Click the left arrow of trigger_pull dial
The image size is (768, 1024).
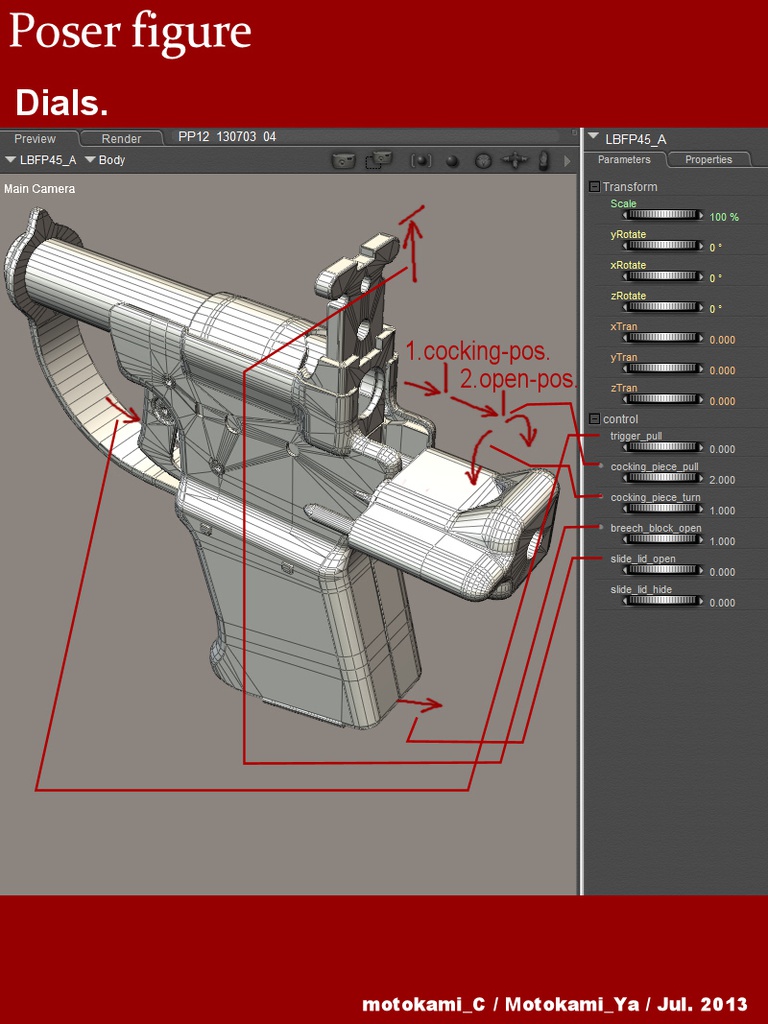coord(625,447)
